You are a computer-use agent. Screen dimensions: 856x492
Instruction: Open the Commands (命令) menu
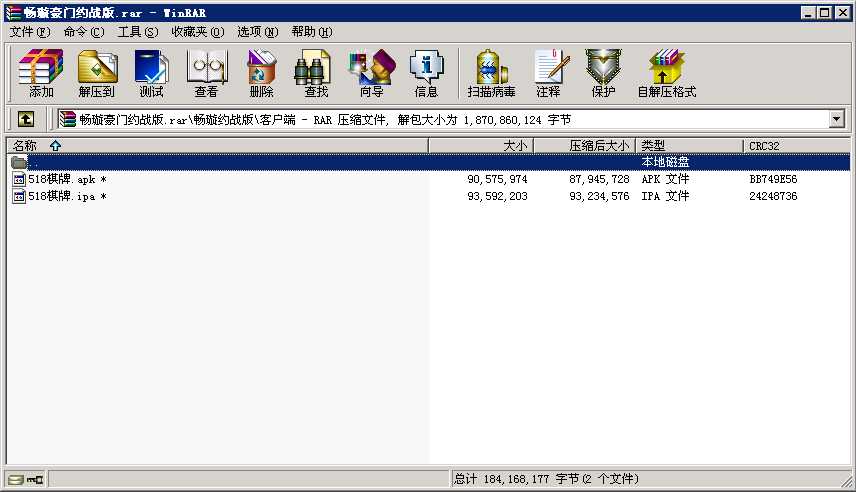point(84,32)
